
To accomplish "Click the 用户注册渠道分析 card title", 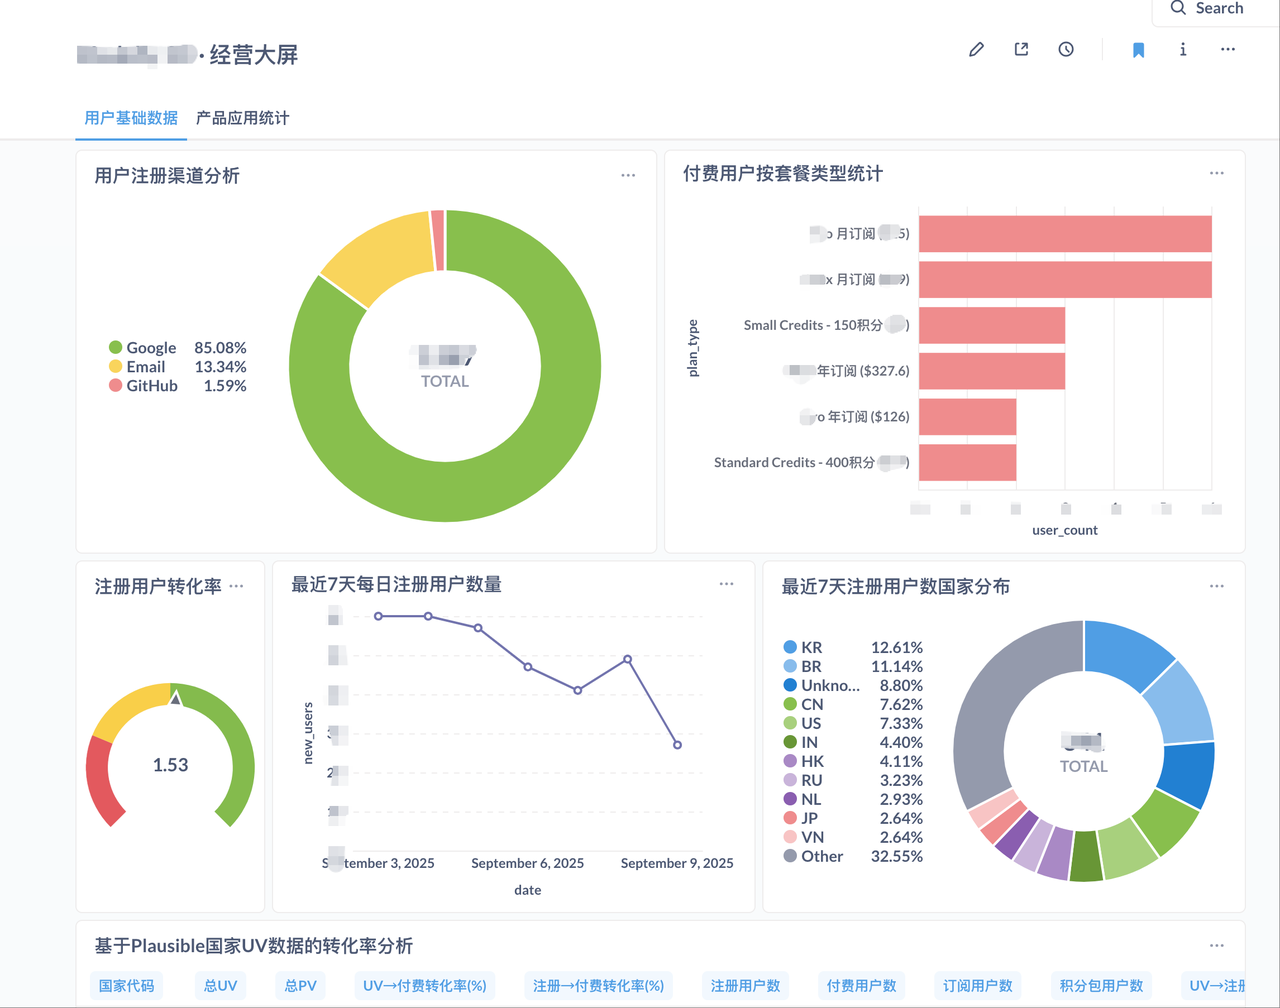I will point(167,176).
